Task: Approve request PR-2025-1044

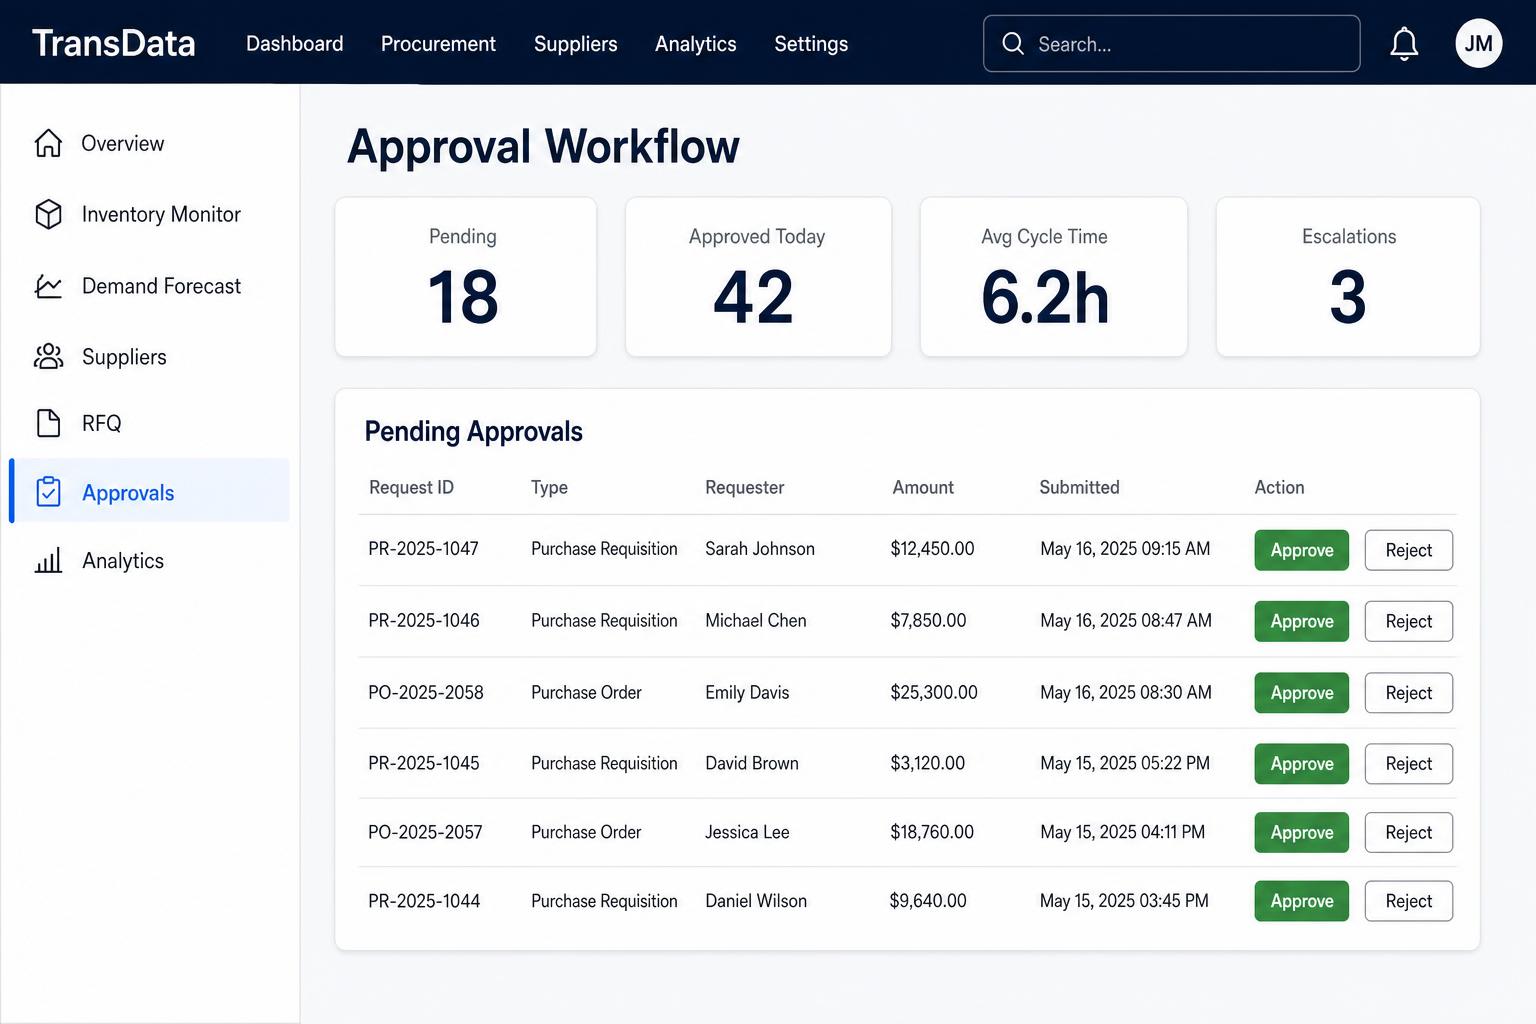Action: (x=1301, y=901)
